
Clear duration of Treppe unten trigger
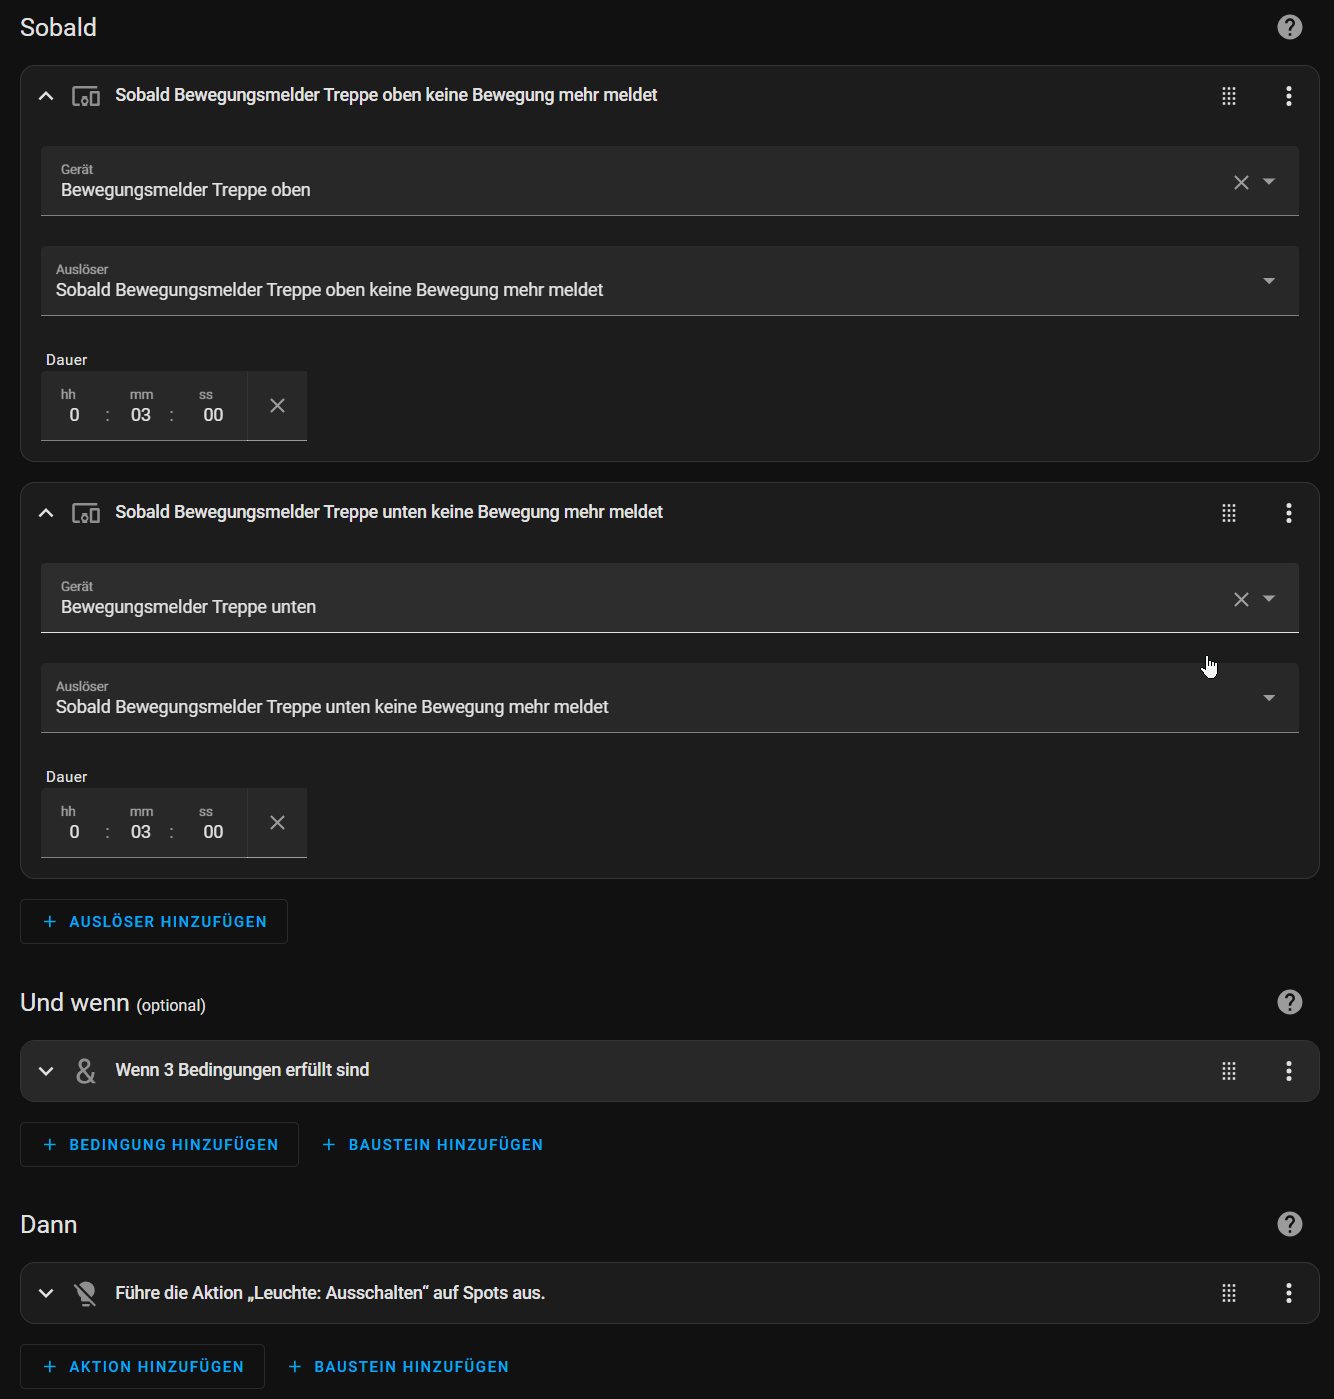pos(277,822)
